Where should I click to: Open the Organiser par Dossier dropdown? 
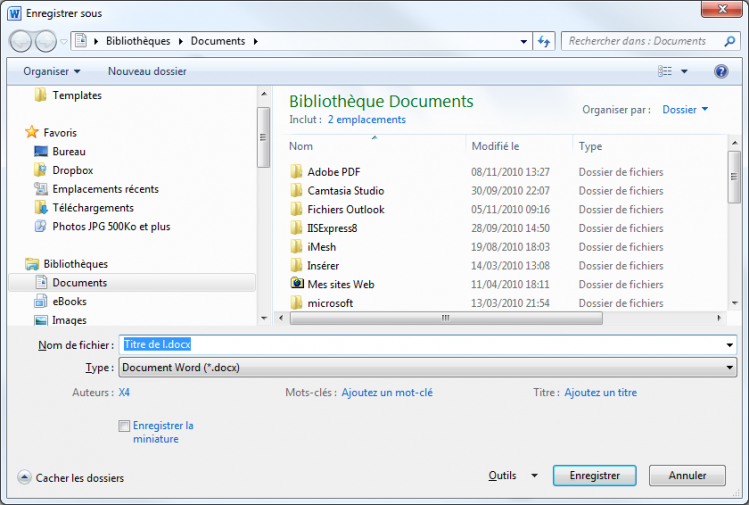point(685,110)
